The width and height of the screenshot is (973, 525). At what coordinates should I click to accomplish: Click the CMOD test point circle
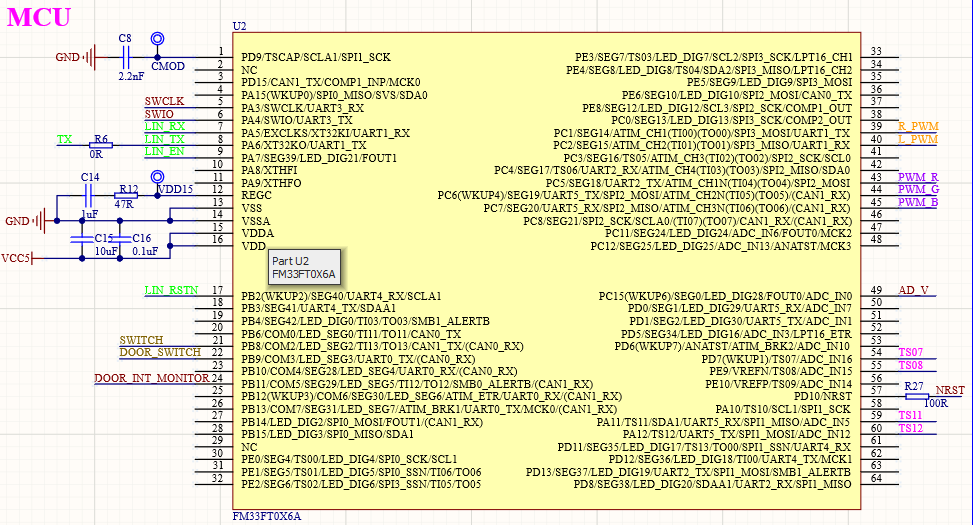pos(157,40)
